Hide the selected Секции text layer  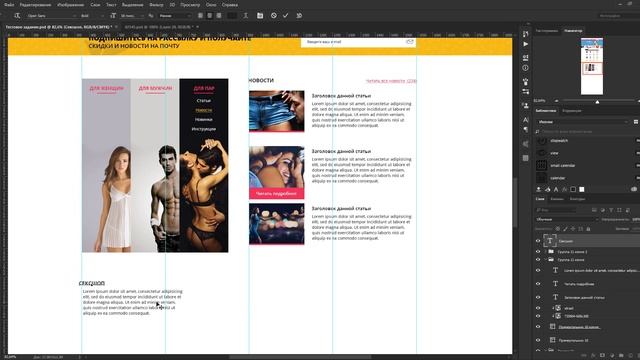click(x=538, y=241)
